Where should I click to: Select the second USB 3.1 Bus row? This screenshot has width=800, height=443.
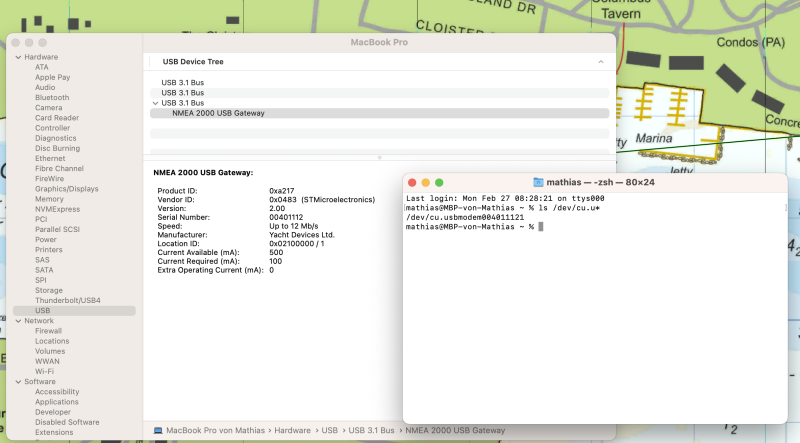pyautogui.click(x=380, y=93)
